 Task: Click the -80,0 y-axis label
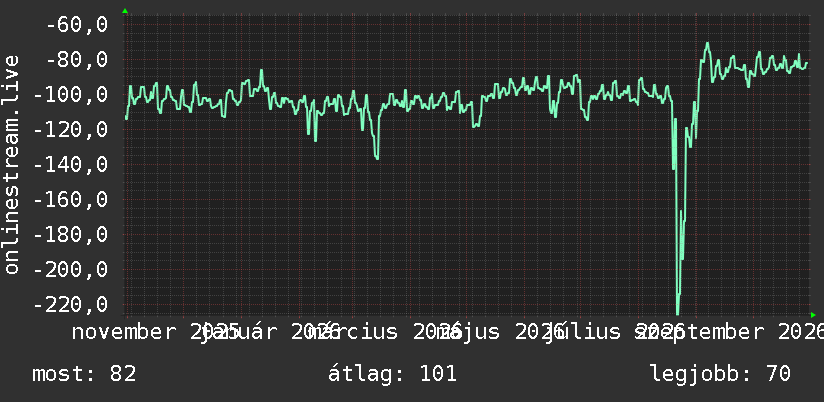click(77, 59)
